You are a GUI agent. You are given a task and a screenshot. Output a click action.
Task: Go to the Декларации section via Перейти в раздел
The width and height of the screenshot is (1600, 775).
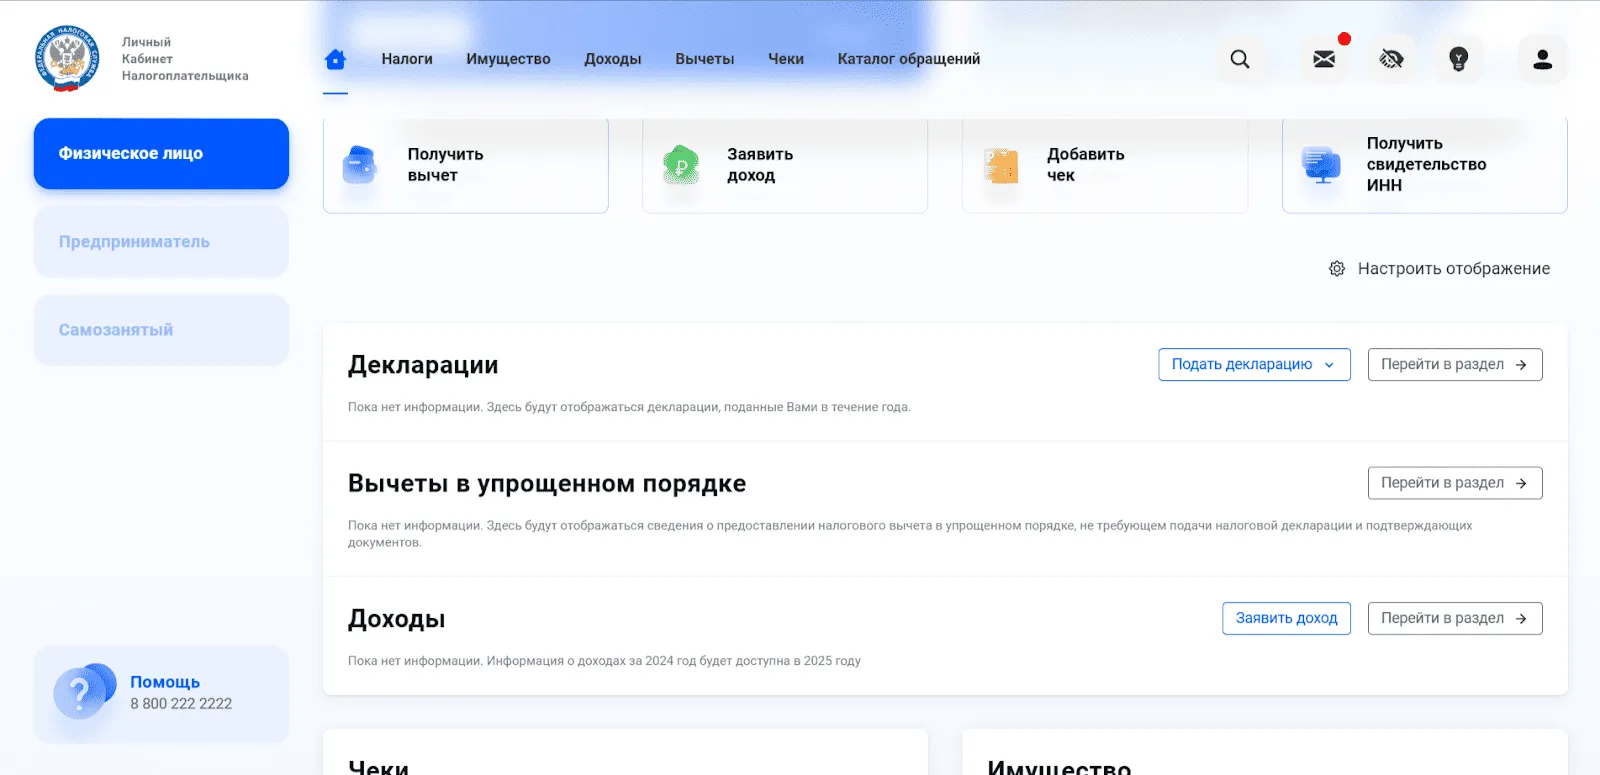[x=1454, y=365]
